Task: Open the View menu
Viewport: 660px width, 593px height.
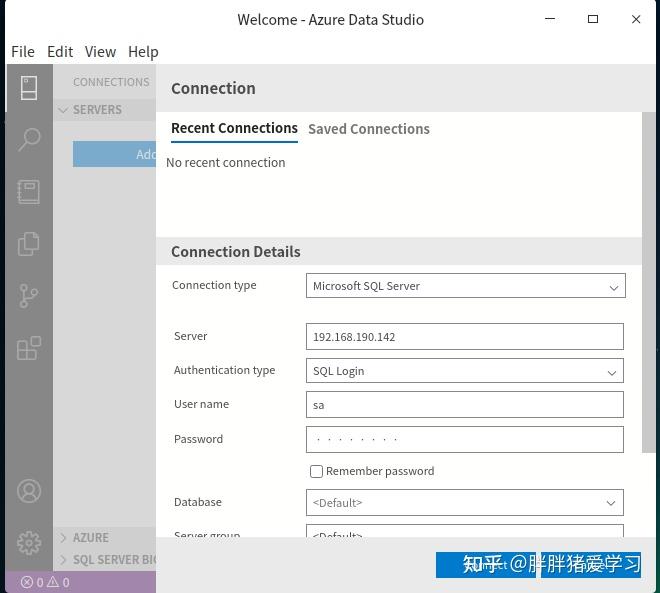Action: (100, 52)
